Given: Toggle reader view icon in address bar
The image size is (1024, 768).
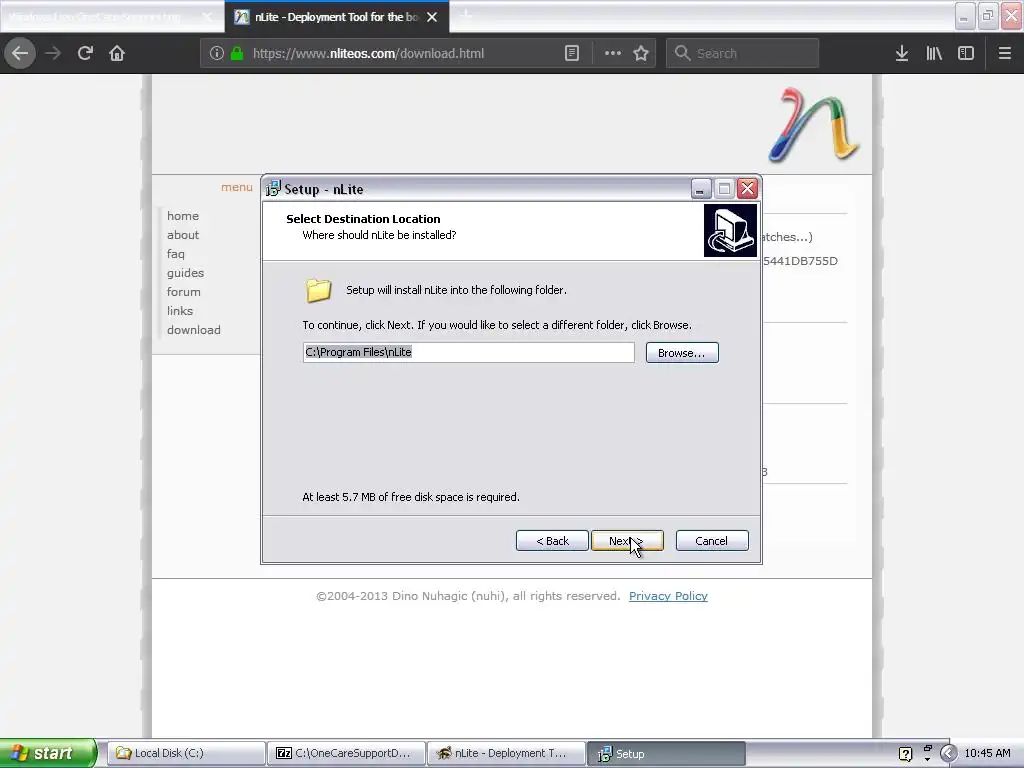Looking at the screenshot, I should pos(571,54).
